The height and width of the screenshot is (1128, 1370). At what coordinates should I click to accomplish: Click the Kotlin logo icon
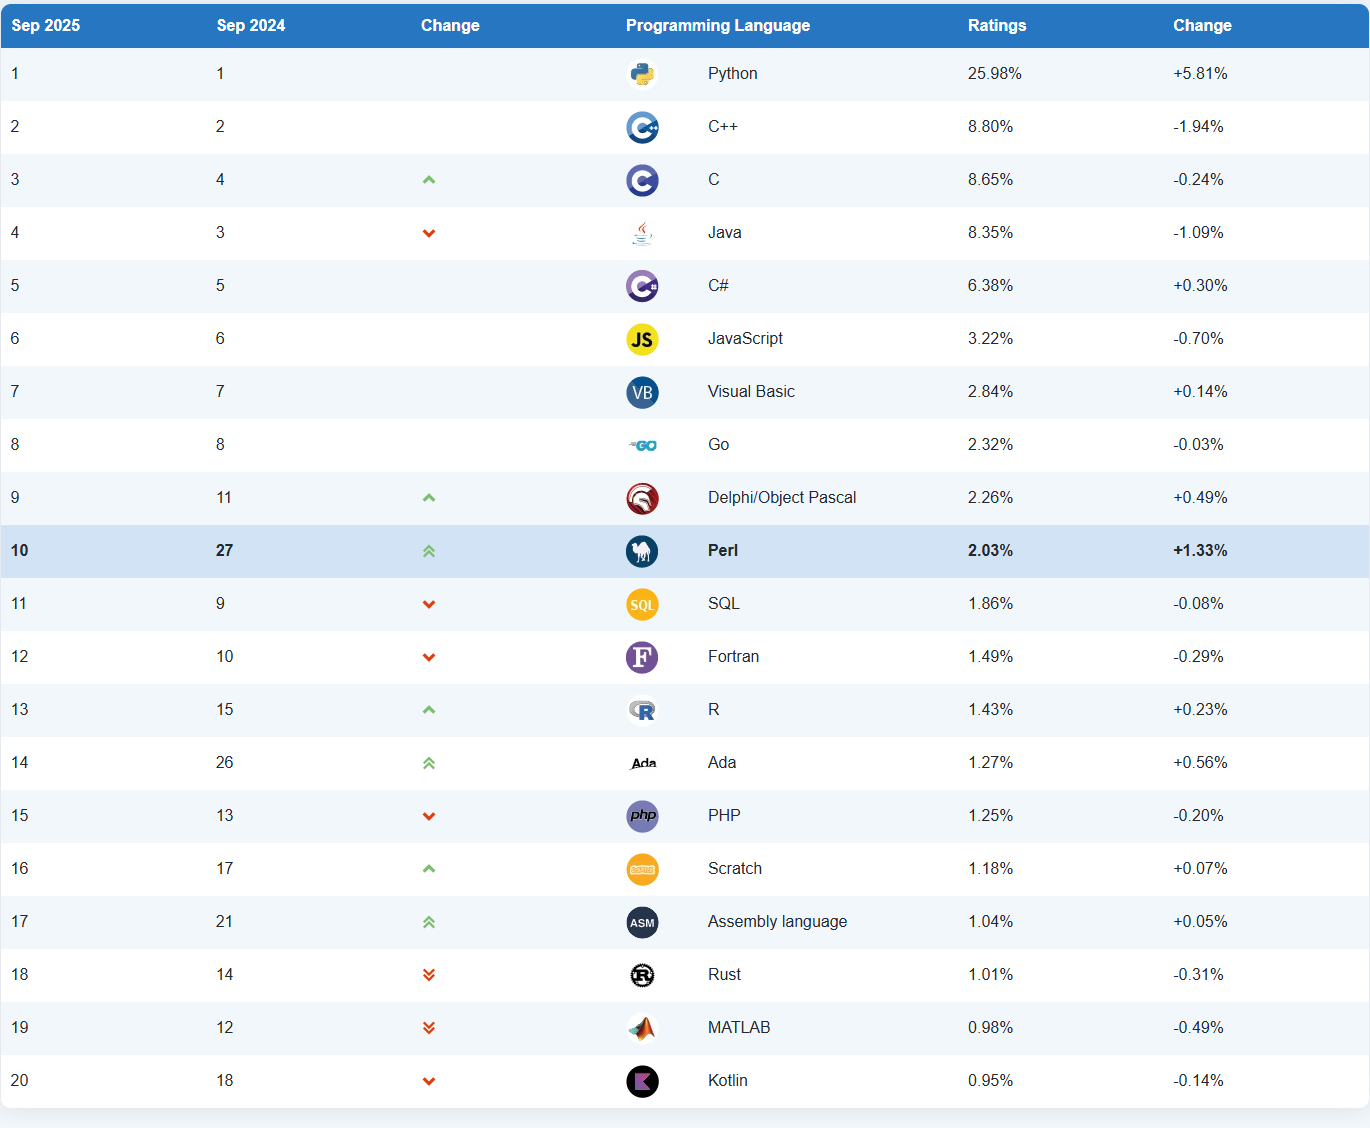[642, 1081]
